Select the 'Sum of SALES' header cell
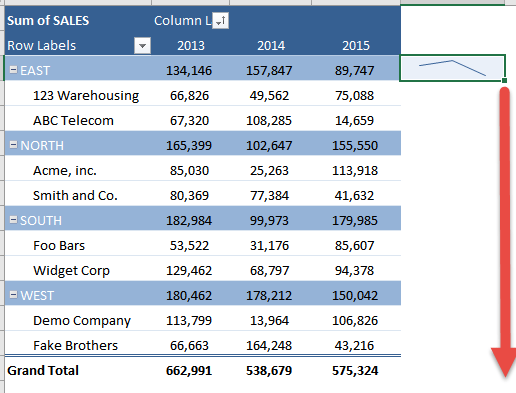This screenshot has height=393, width=516. [48, 21]
